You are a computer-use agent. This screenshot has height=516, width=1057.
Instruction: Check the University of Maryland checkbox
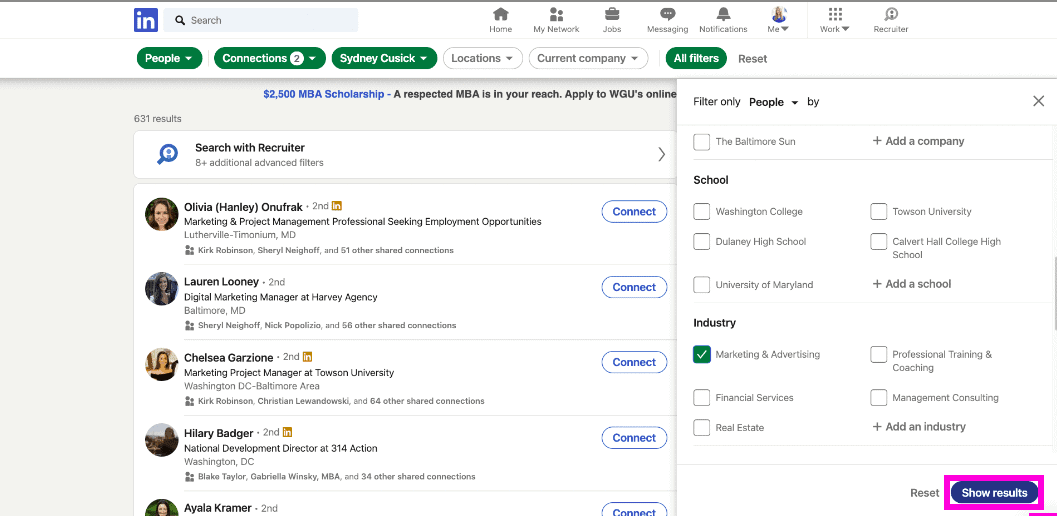(702, 284)
